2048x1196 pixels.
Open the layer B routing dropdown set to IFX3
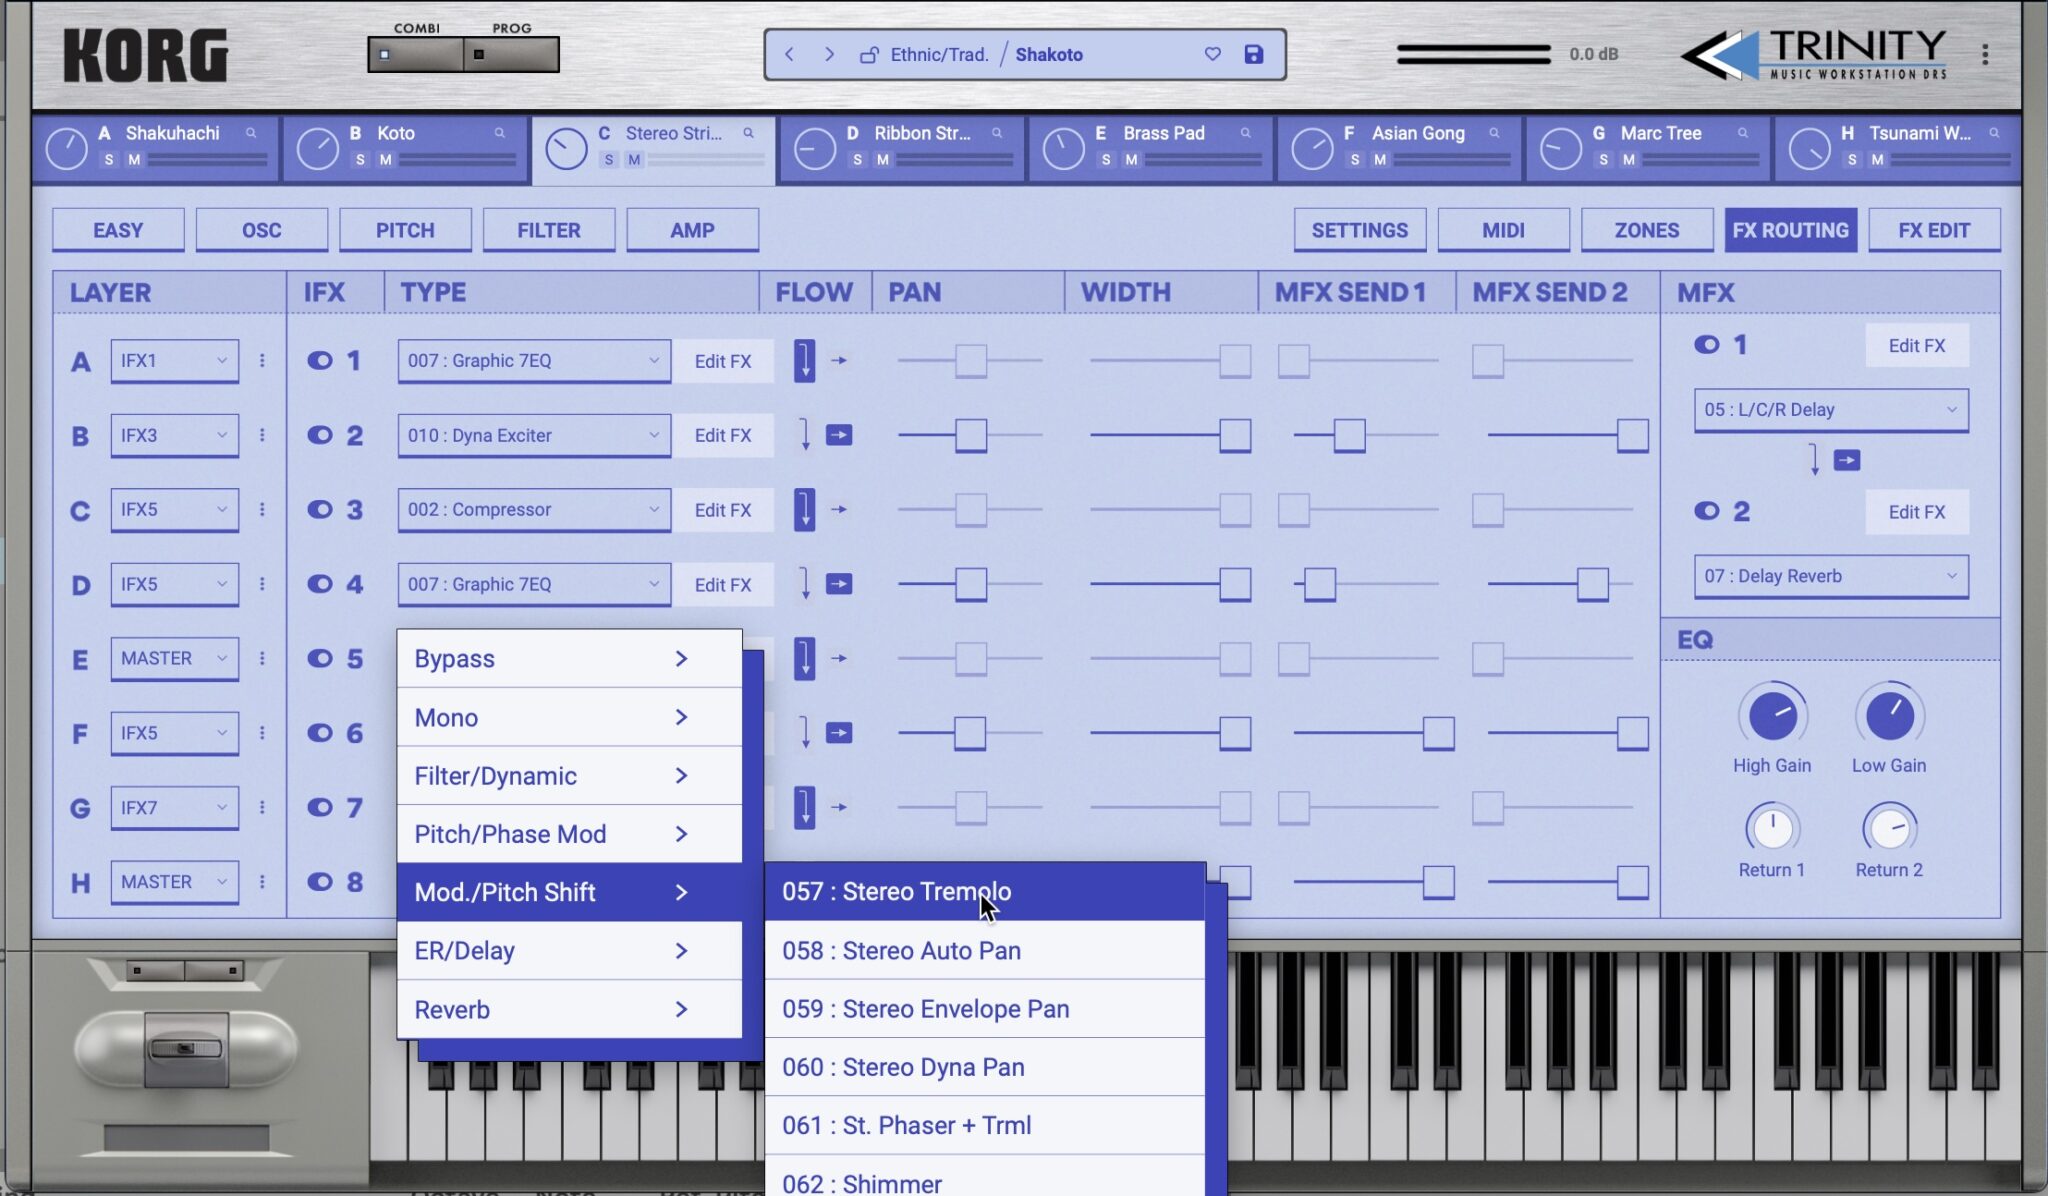(x=174, y=435)
